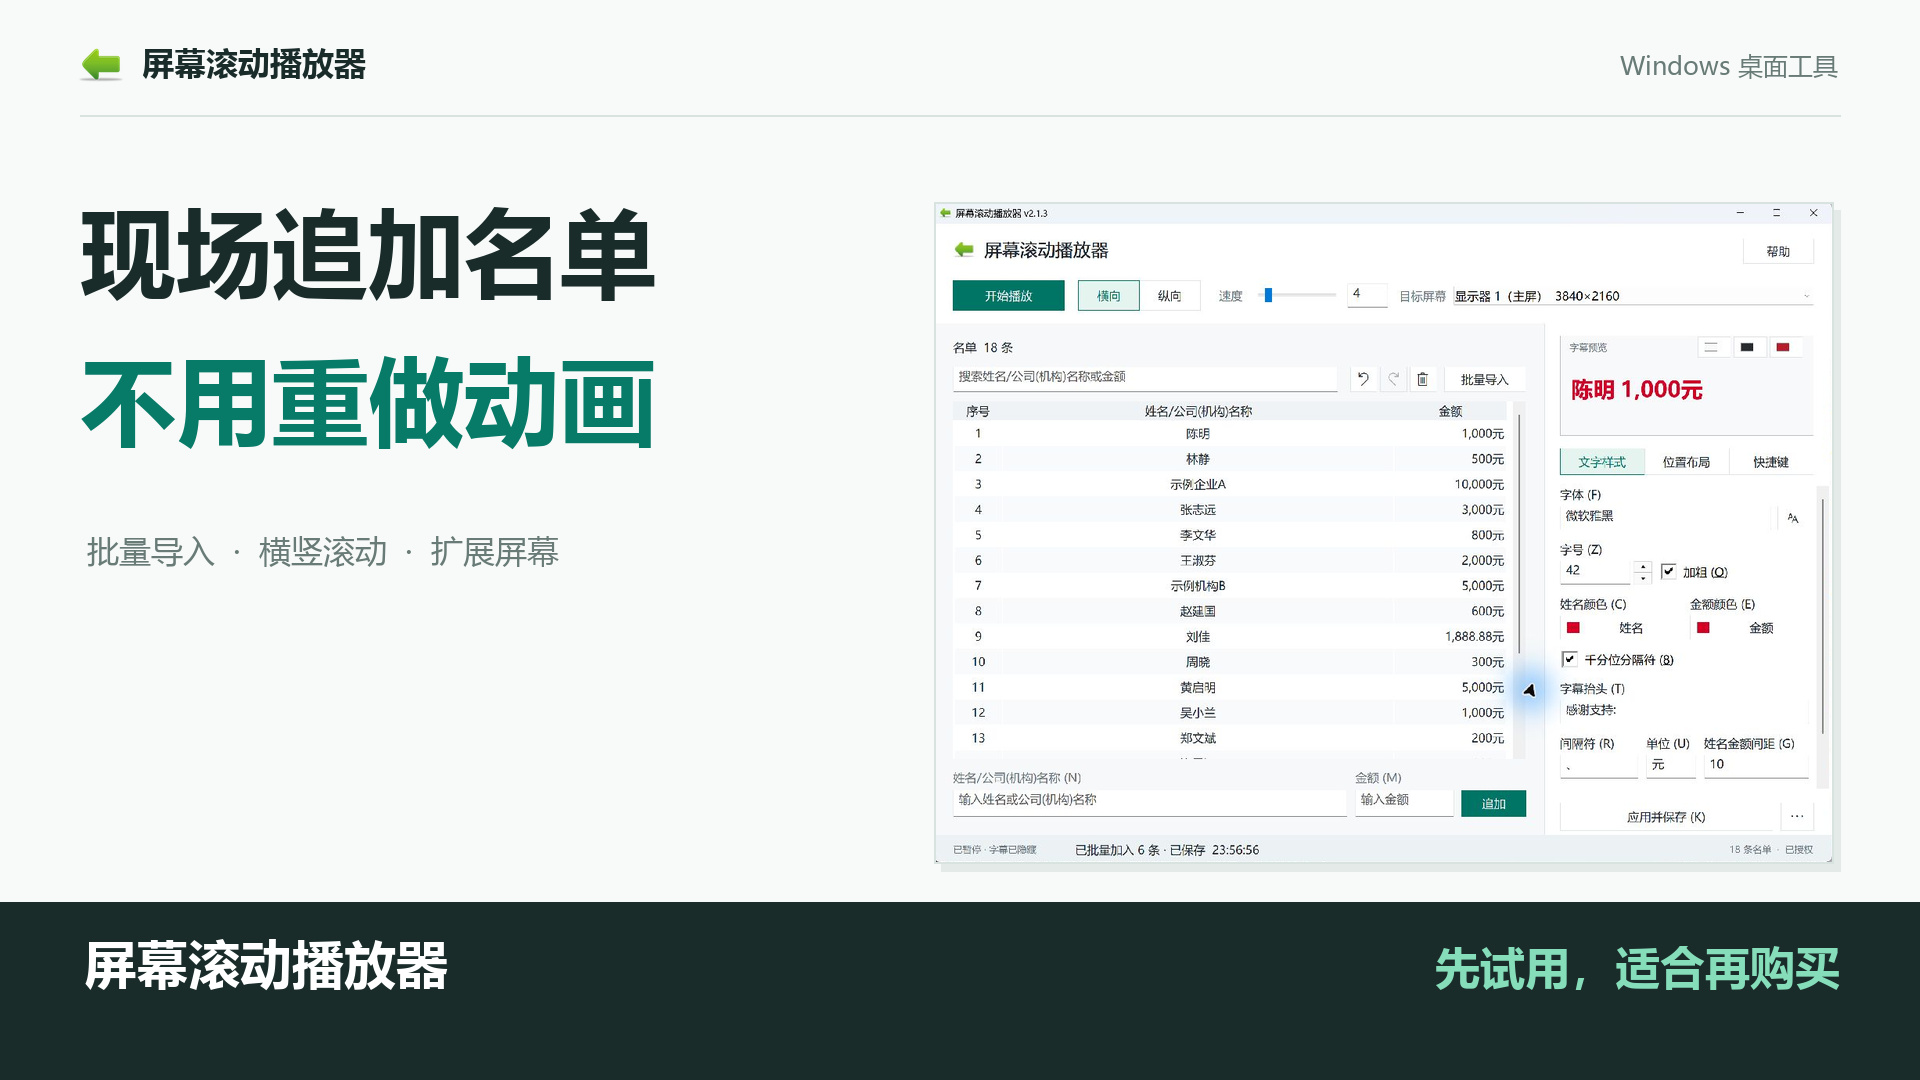The width and height of the screenshot is (1920, 1080).
Task: Open the 金额 amount color swatch
Action: pyautogui.click(x=1703, y=628)
